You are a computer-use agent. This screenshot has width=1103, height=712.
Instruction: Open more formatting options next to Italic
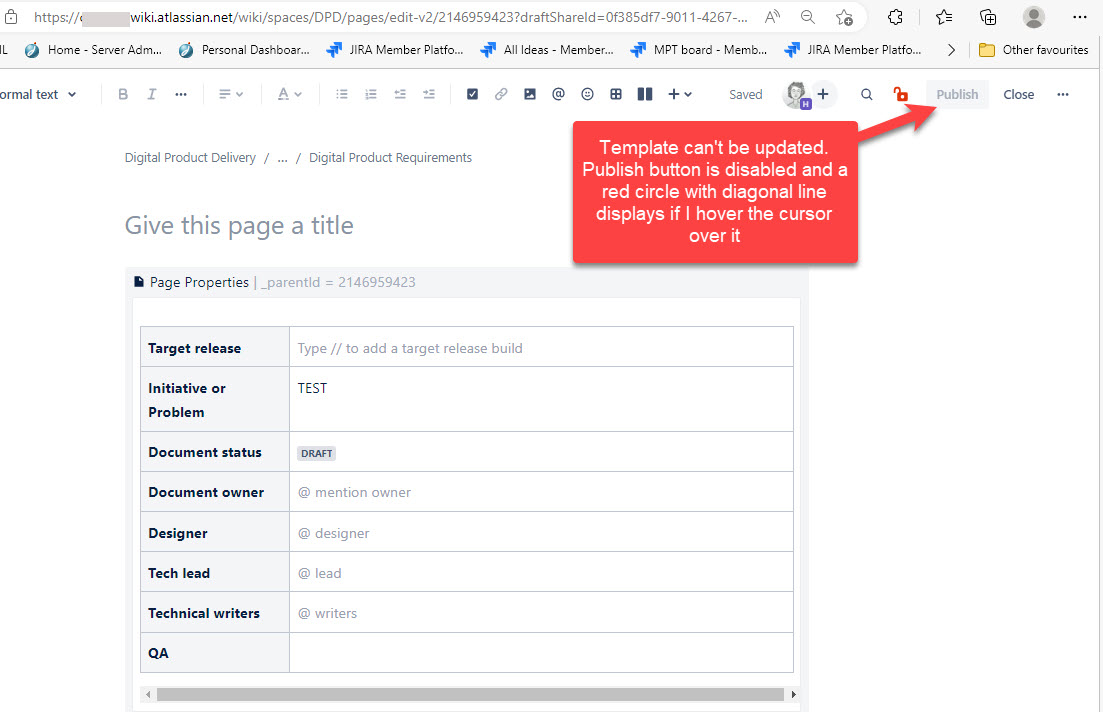(x=181, y=94)
